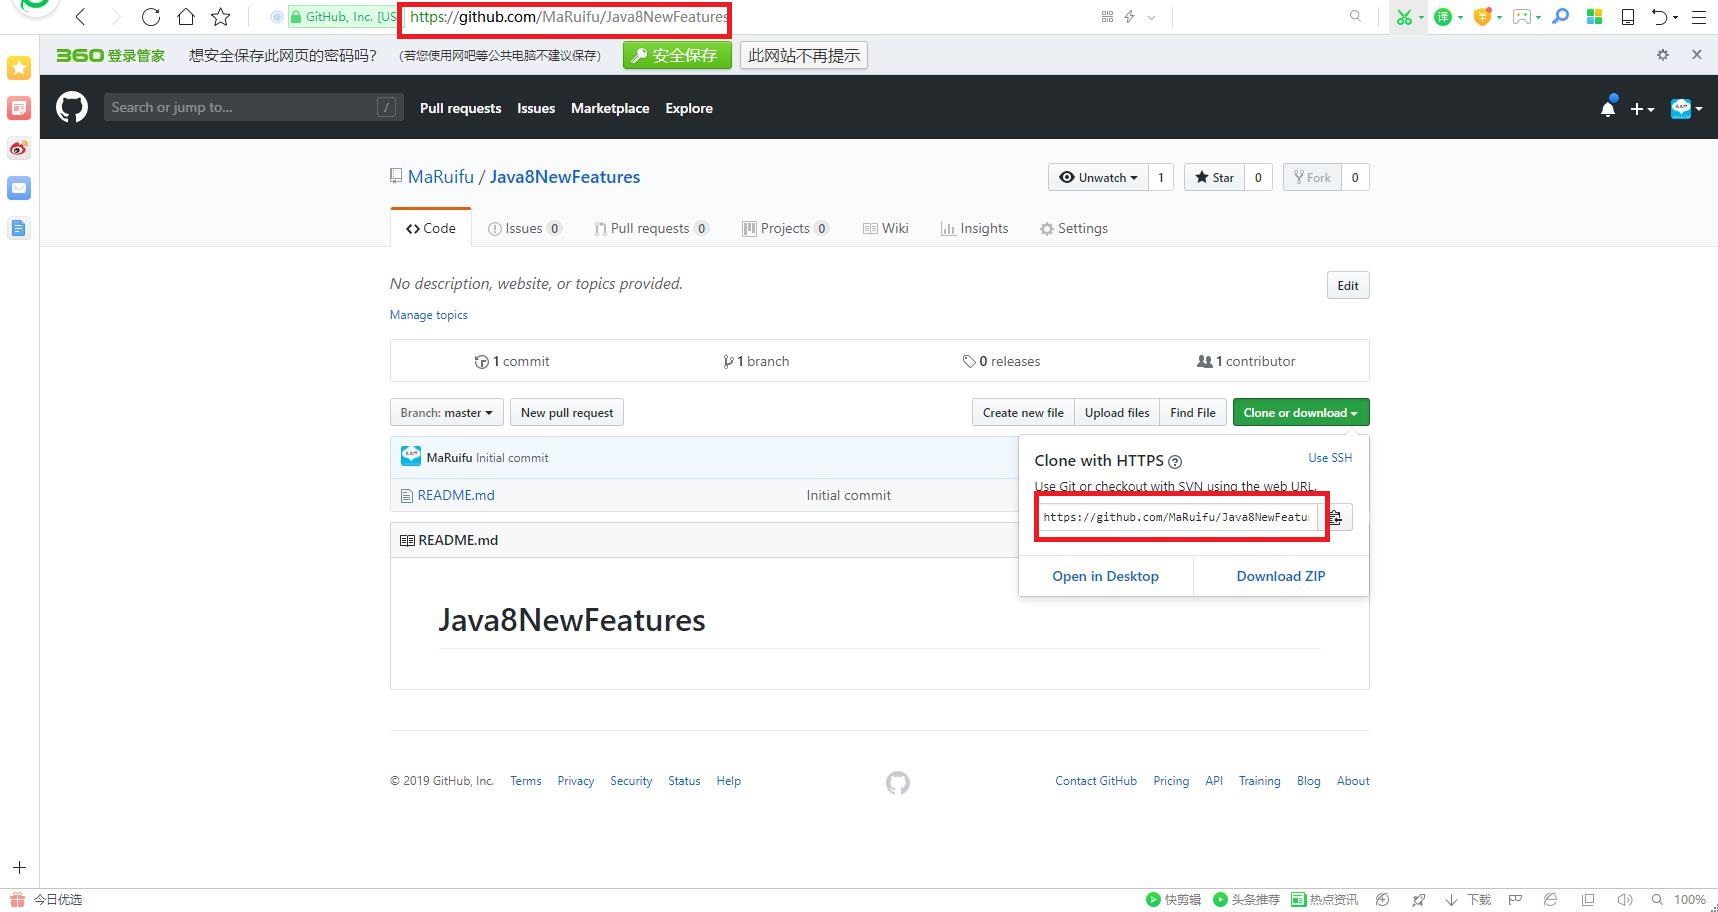
Task: Click Find File button
Action: [x=1193, y=412]
